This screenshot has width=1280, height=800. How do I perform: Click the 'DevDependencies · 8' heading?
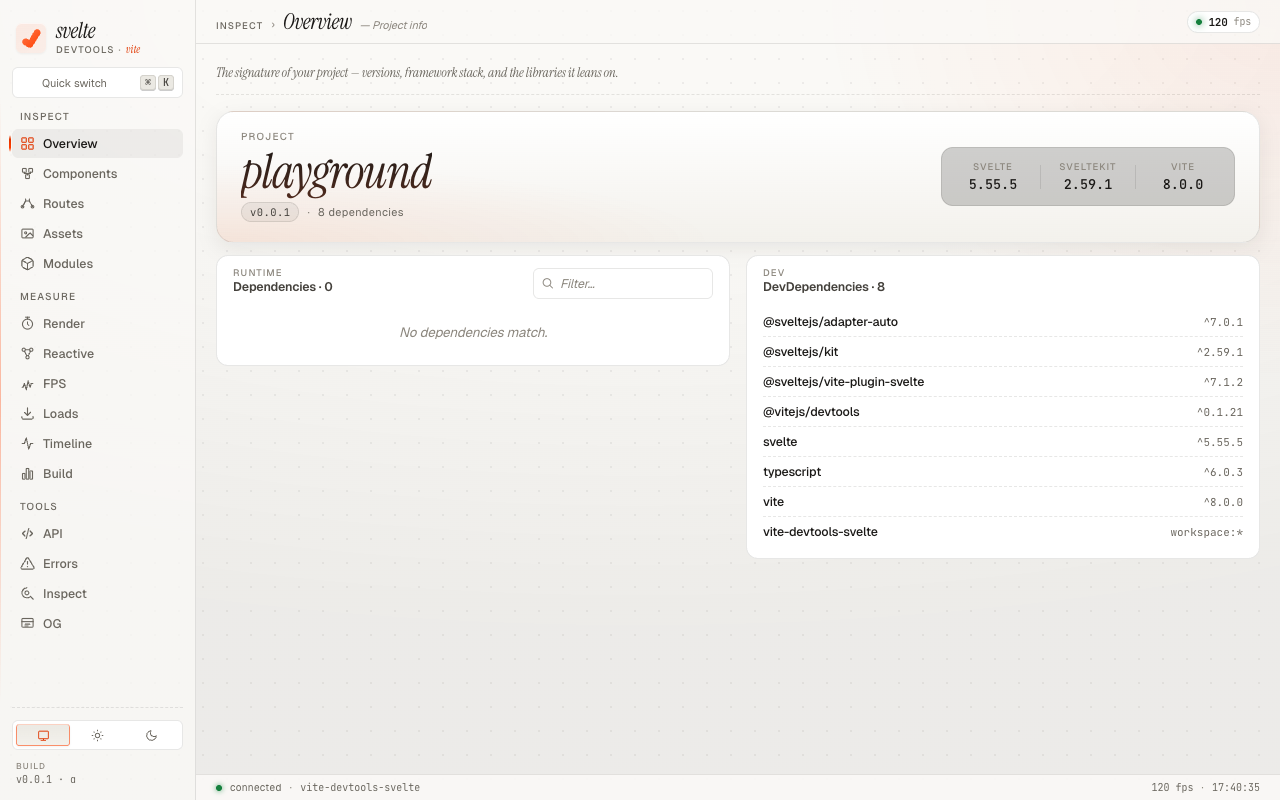pyautogui.click(x=824, y=287)
